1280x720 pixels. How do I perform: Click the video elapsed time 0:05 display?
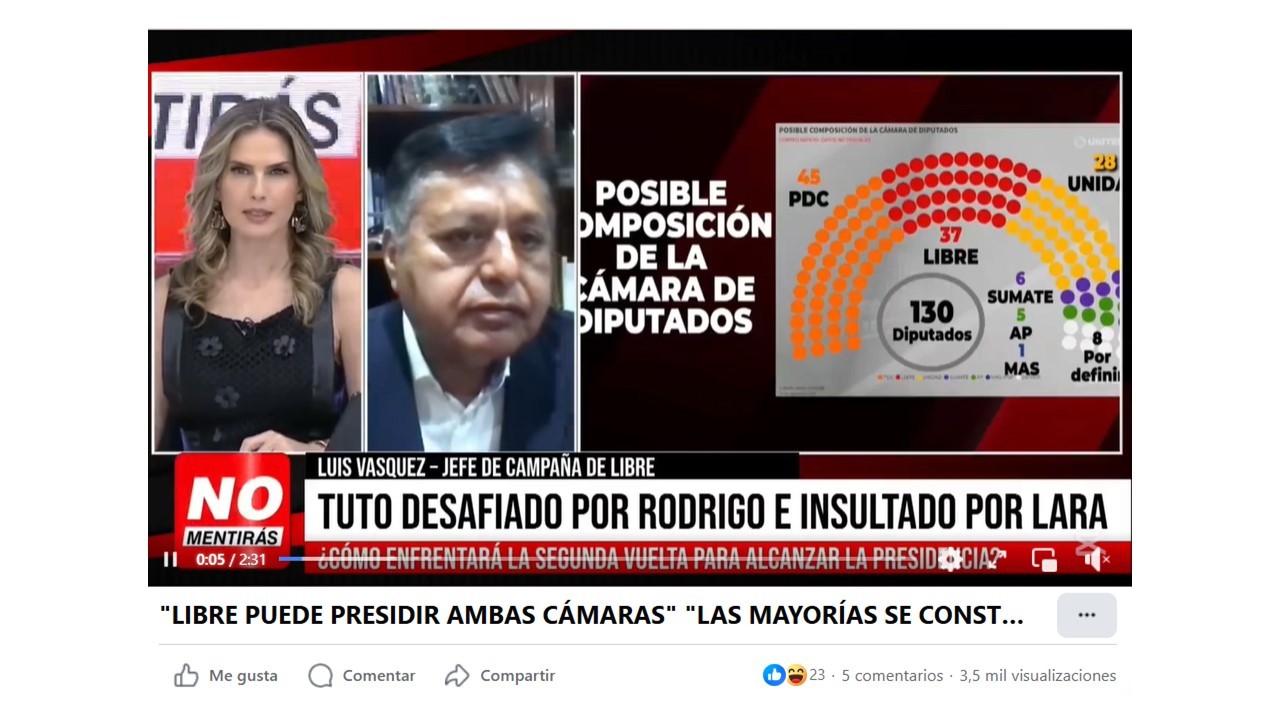coord(210,560)
